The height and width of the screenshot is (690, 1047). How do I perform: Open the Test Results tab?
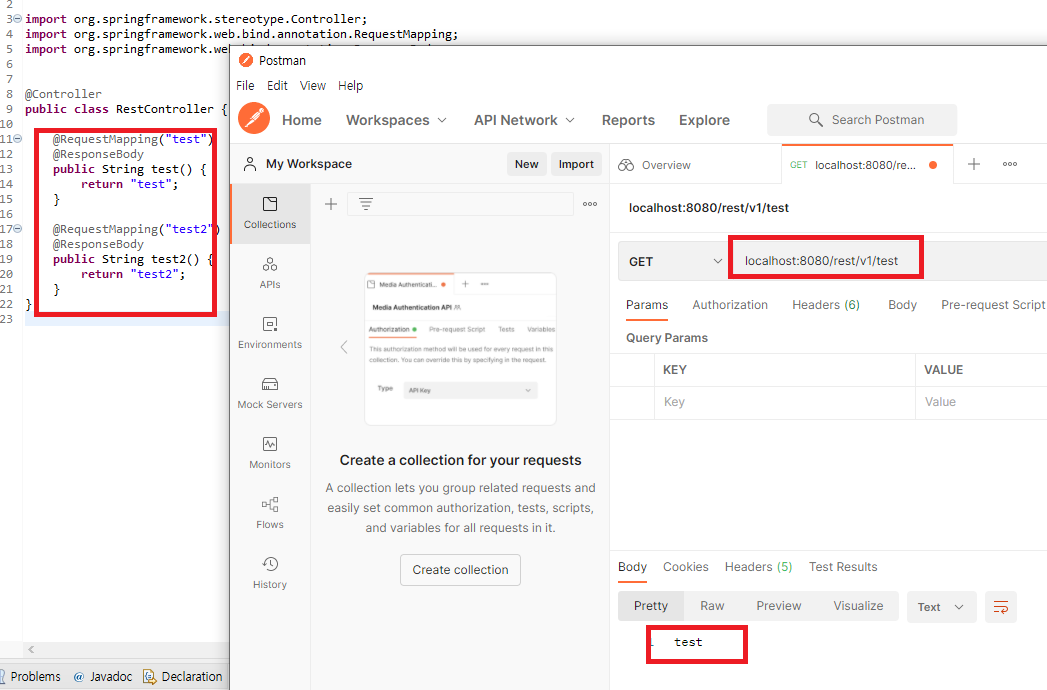click(843, 566)
